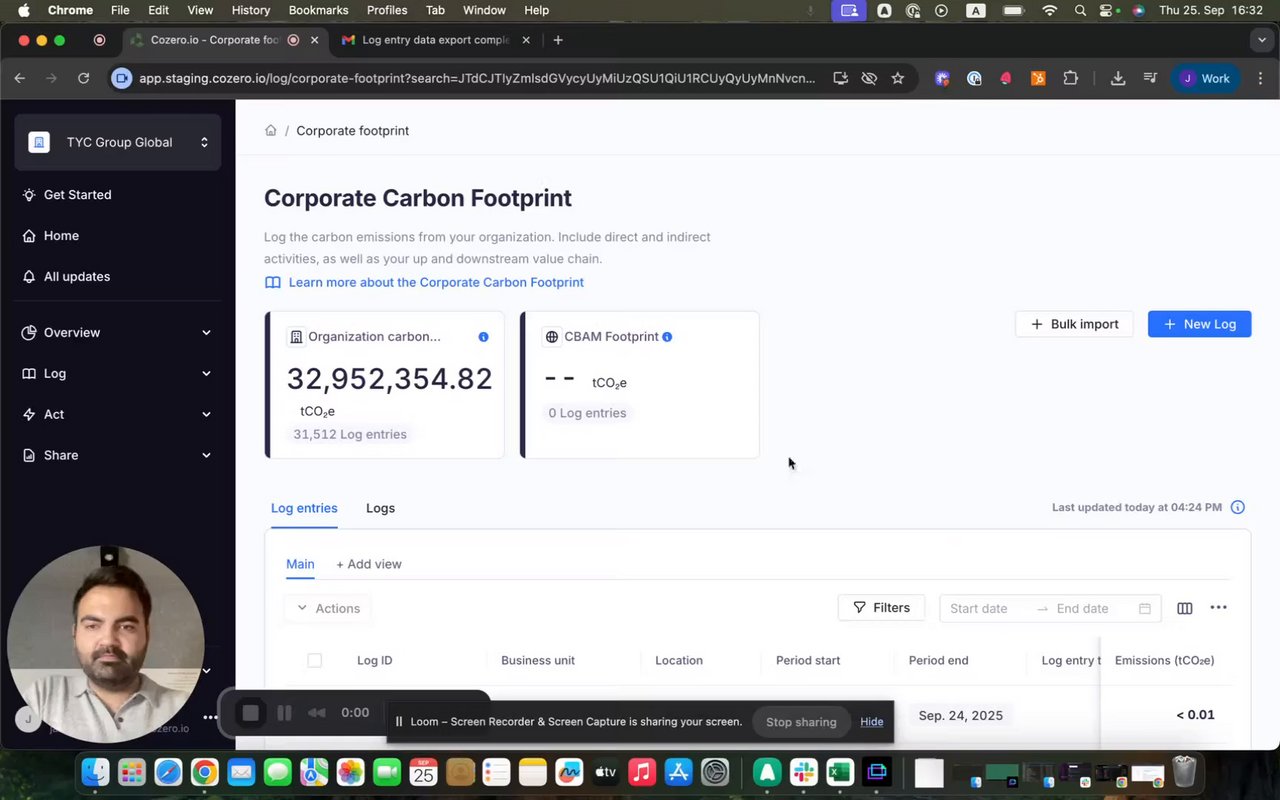1280x800 pixels.
Task: Click the media control icon in Chrome toolbar
Action: [1150, 78]
